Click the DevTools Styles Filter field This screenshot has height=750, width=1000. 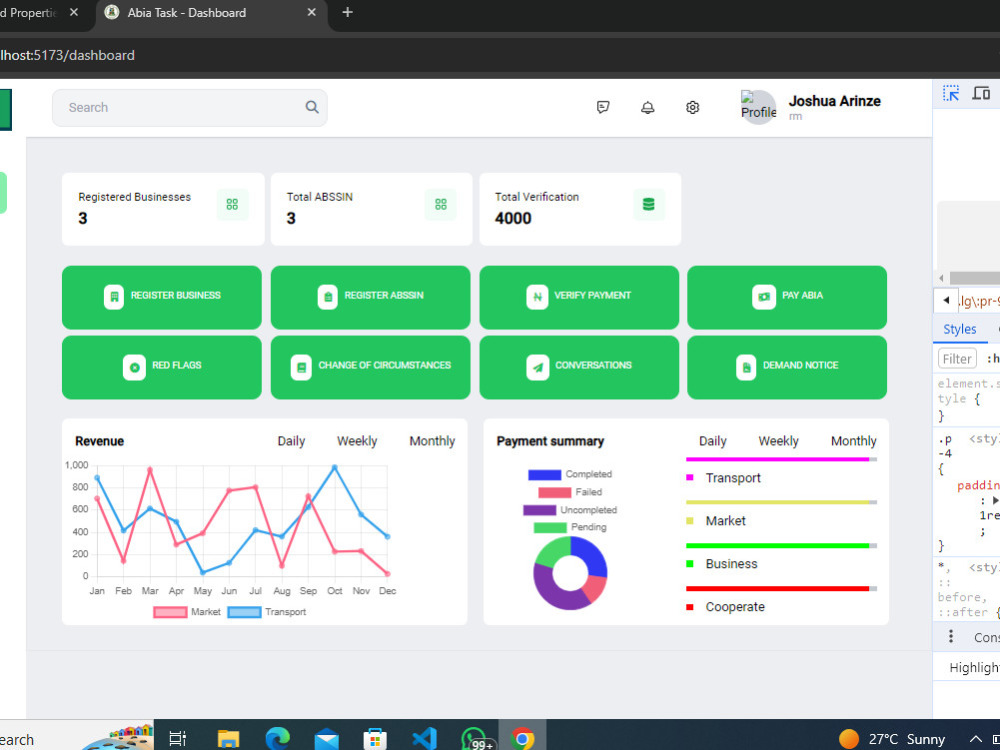(957, 359)
